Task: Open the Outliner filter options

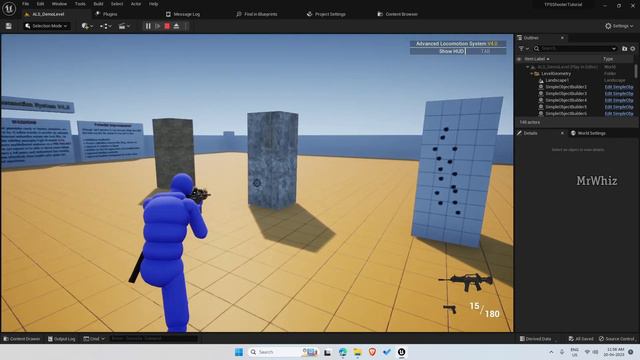Action: 523,48
